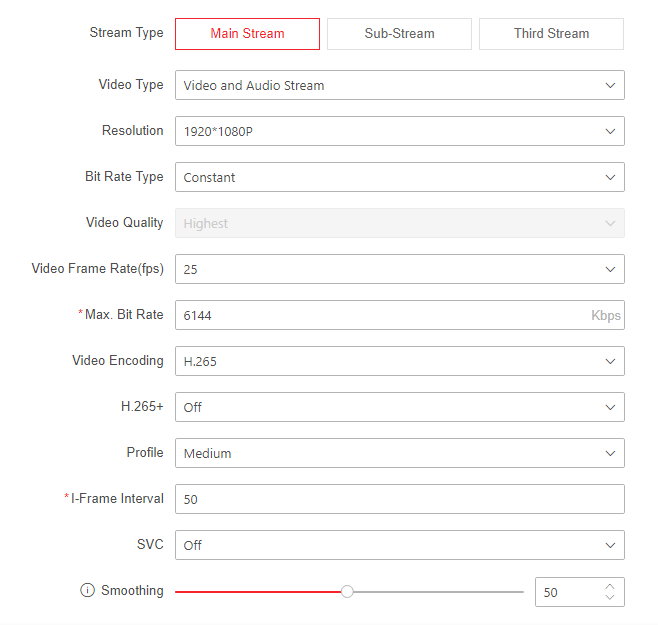Select the Main Stream tab
The height and width of the screenshot is (625, 658).
pyautogui.click(x=247, y=34)
